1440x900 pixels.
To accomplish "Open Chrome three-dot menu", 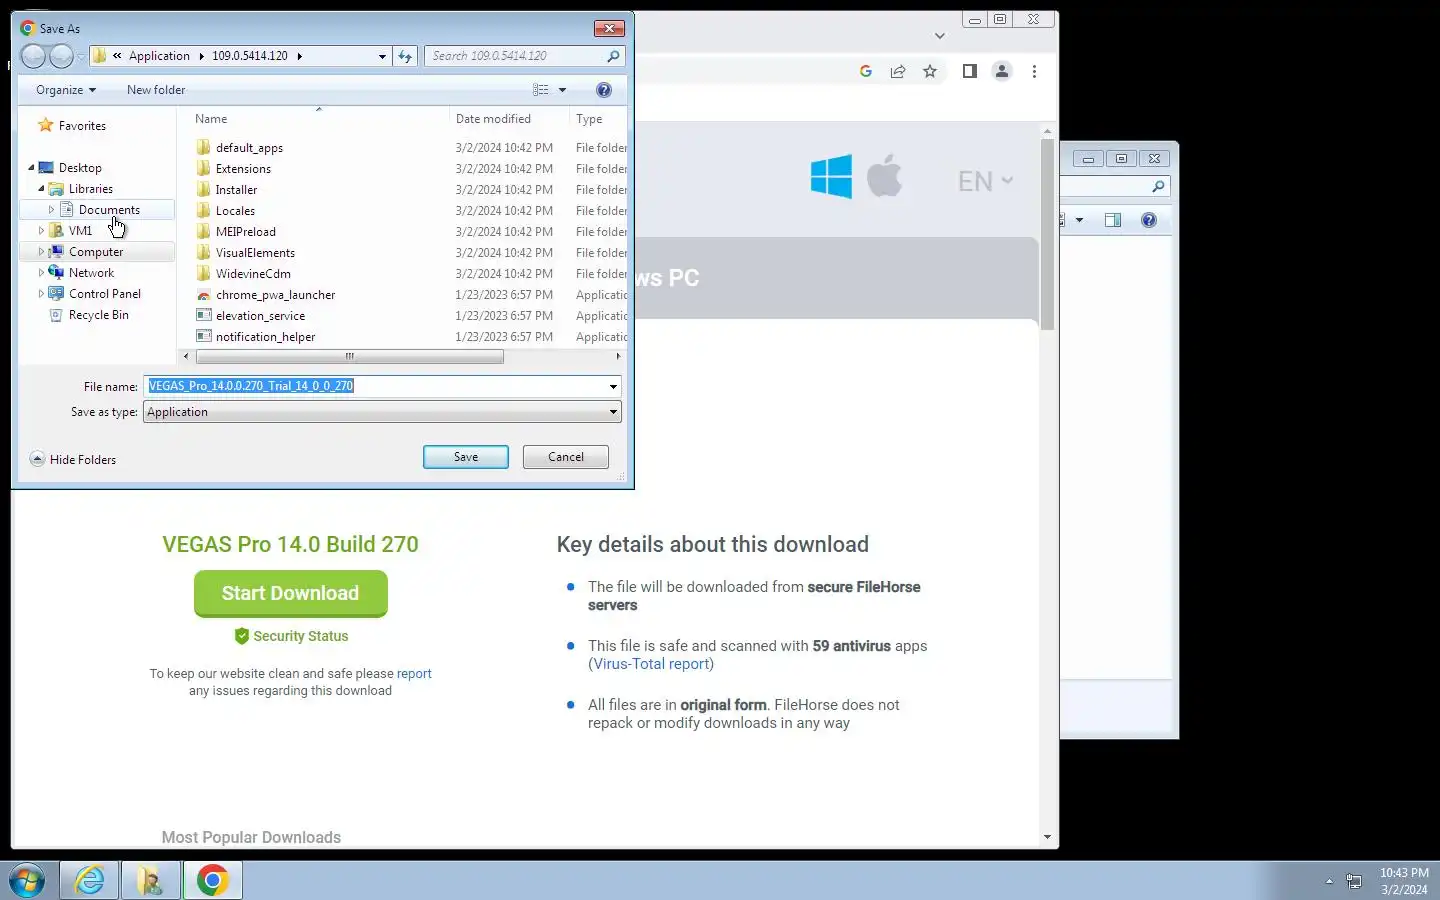I will tap(1034, 71).
